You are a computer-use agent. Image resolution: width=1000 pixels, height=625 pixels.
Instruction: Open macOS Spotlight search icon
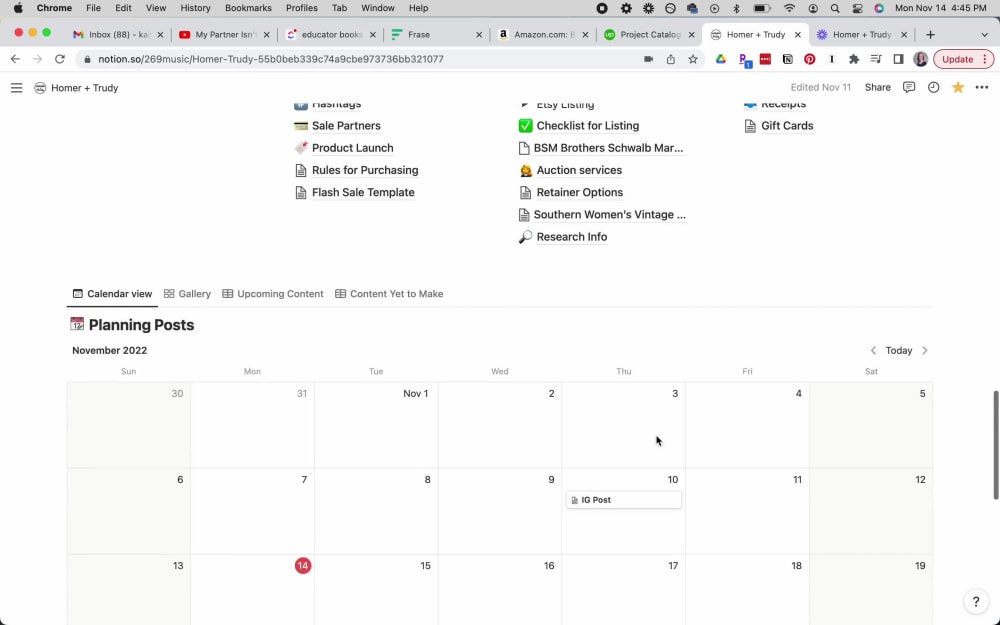coord(835,8)
